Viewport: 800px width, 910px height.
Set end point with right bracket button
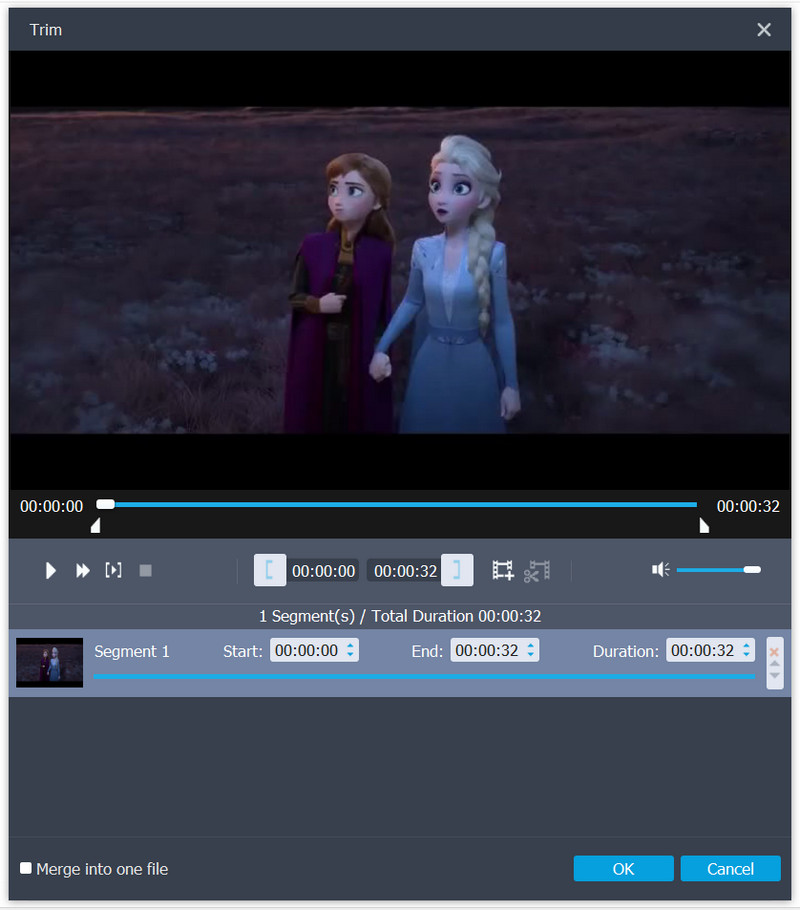click(457, 570)
